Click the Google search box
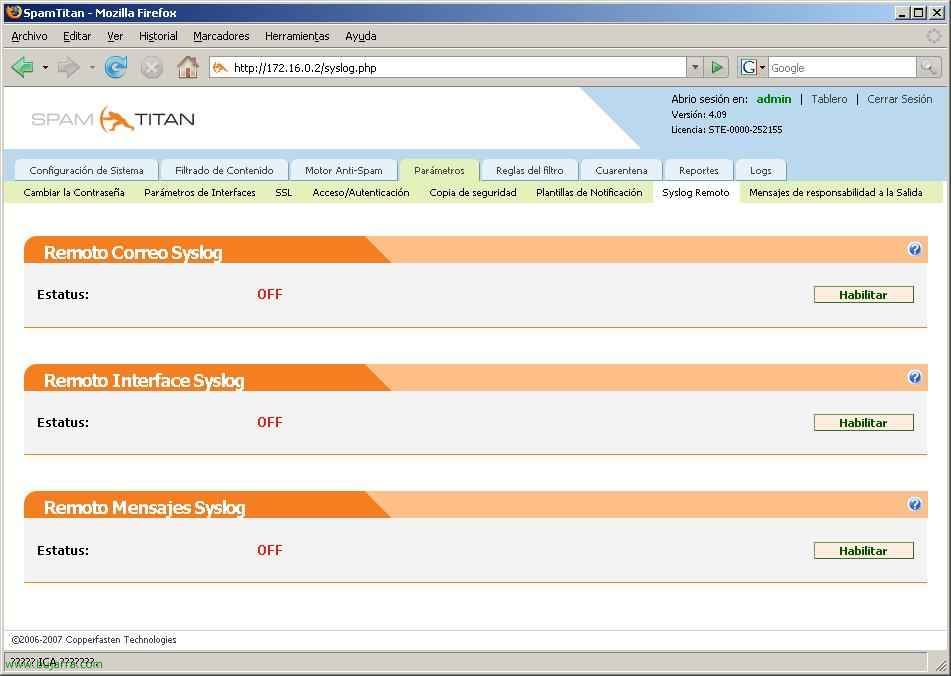The width and height of the screenshot is (951, 676). click(842, 67)
